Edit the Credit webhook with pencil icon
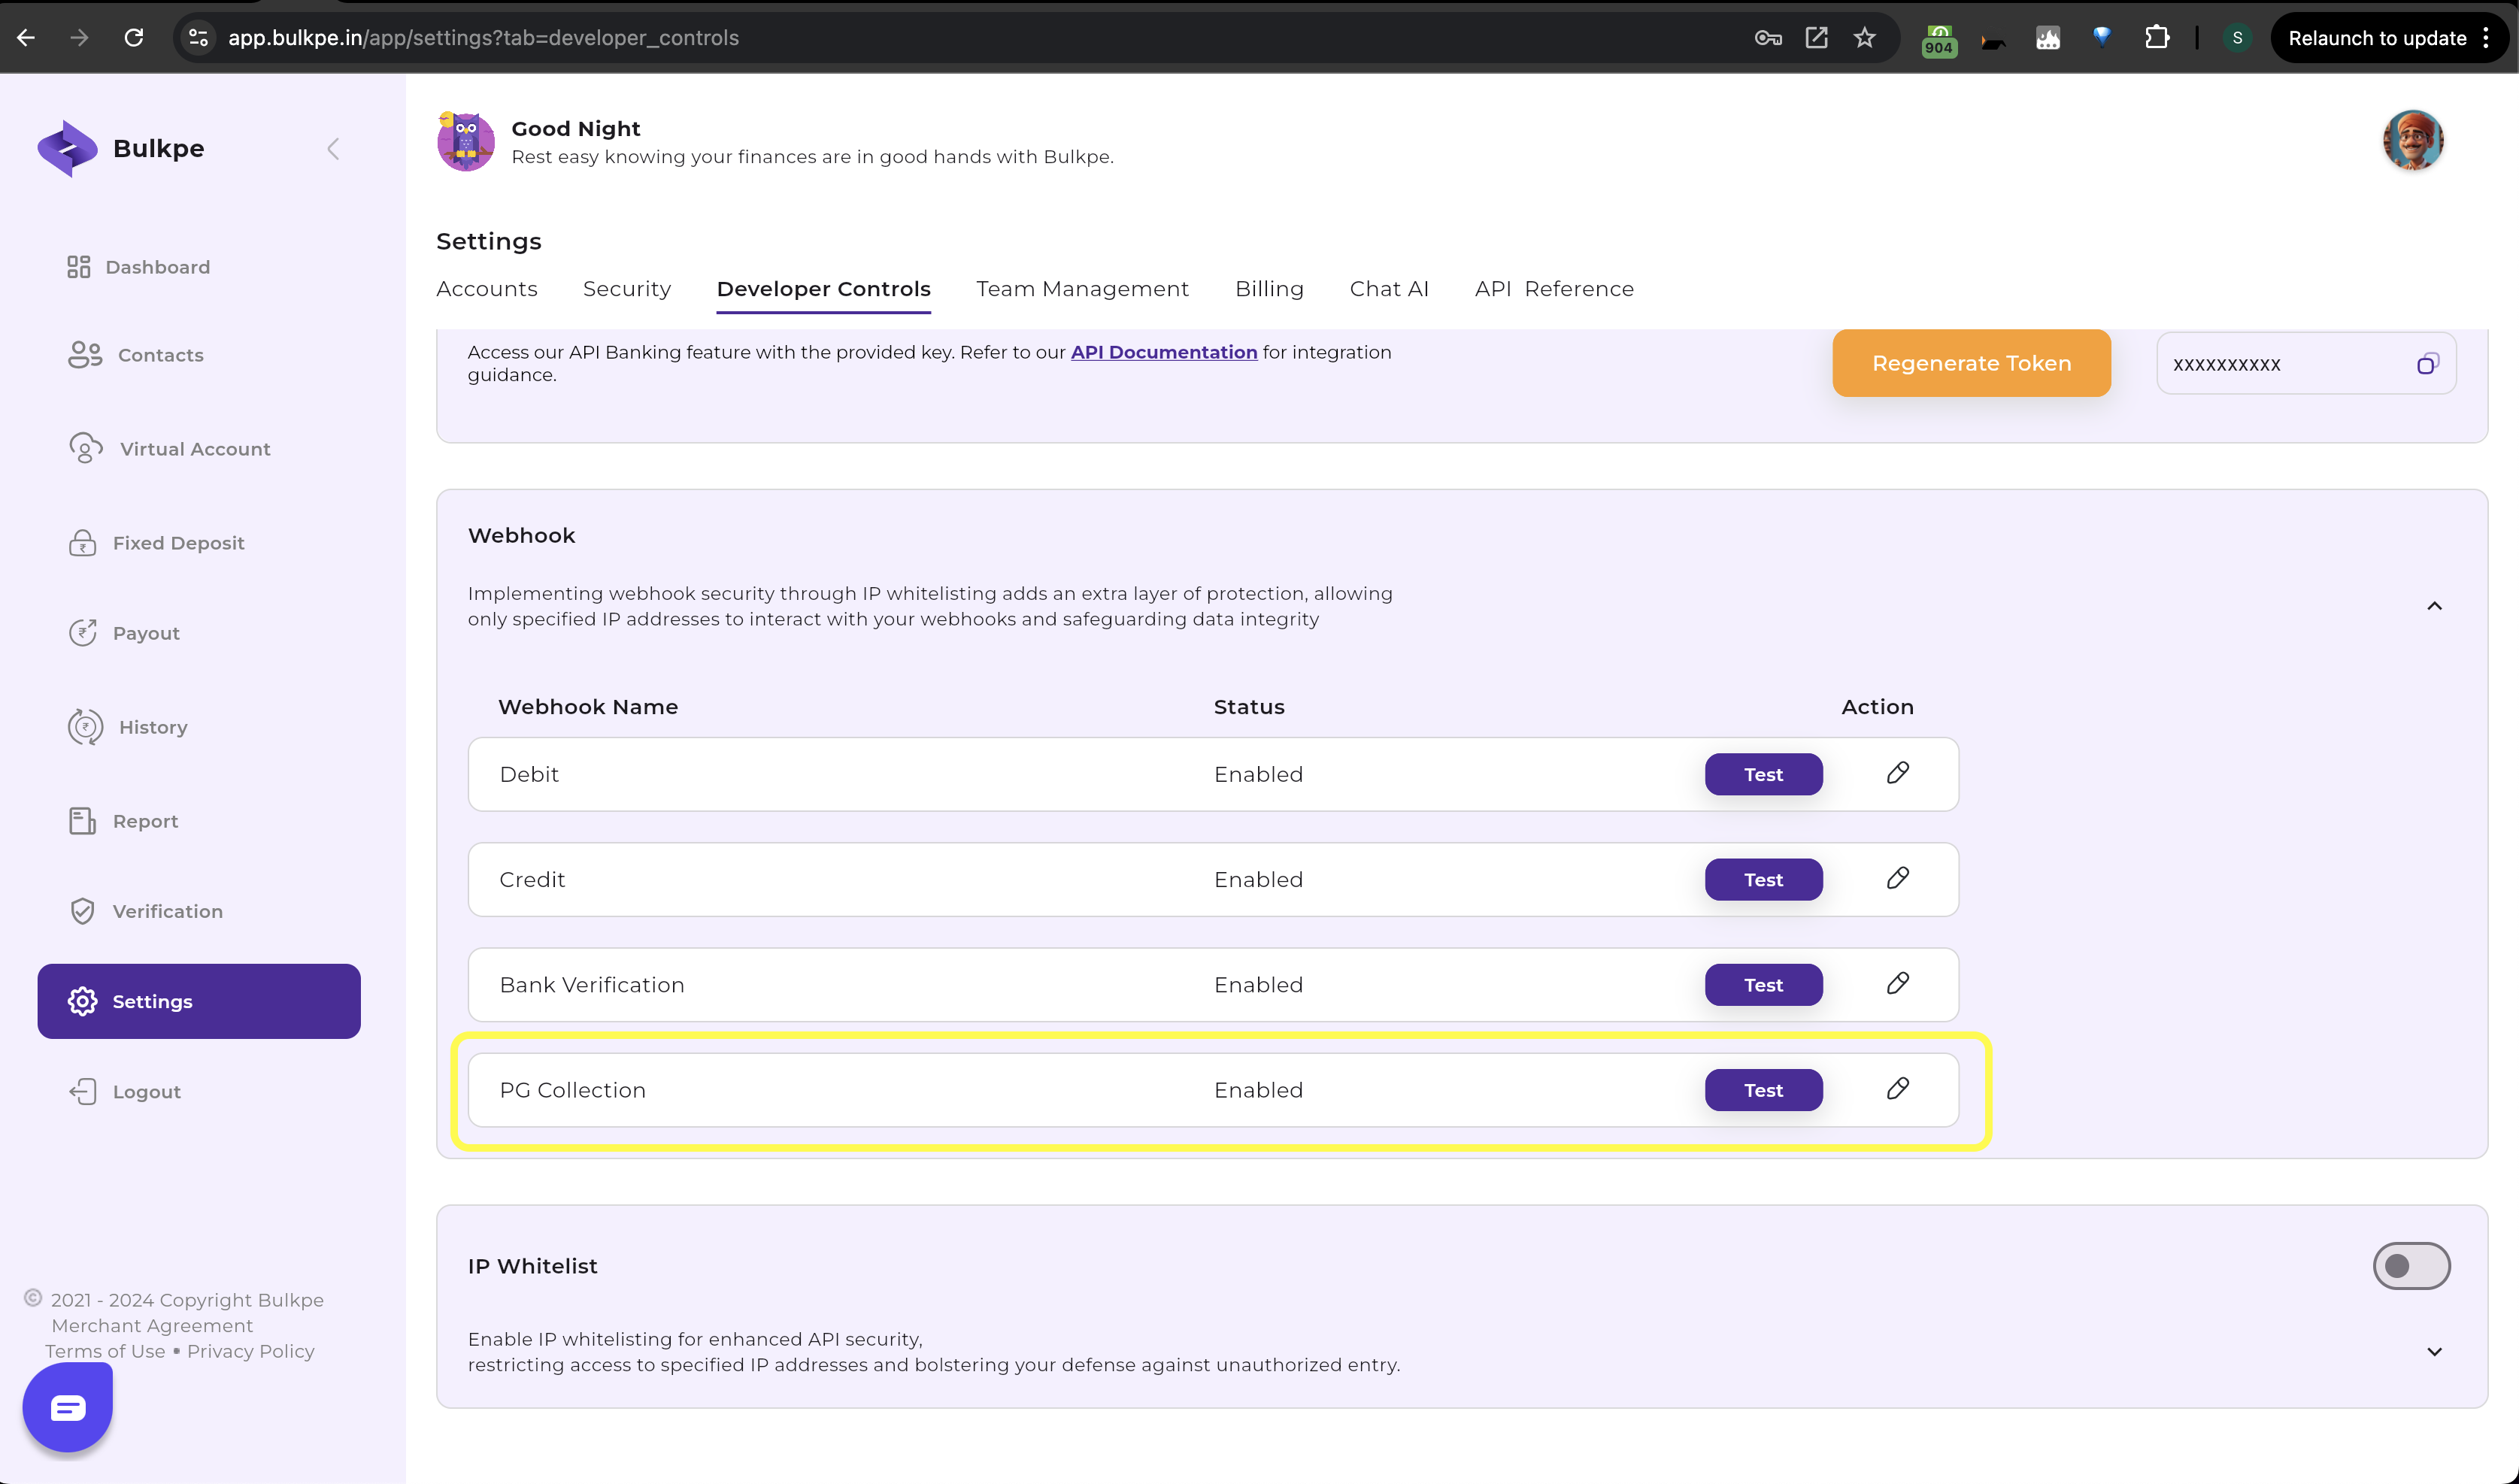Viewport: 2519px width, 1484px height. click(x=1898, y=878)
